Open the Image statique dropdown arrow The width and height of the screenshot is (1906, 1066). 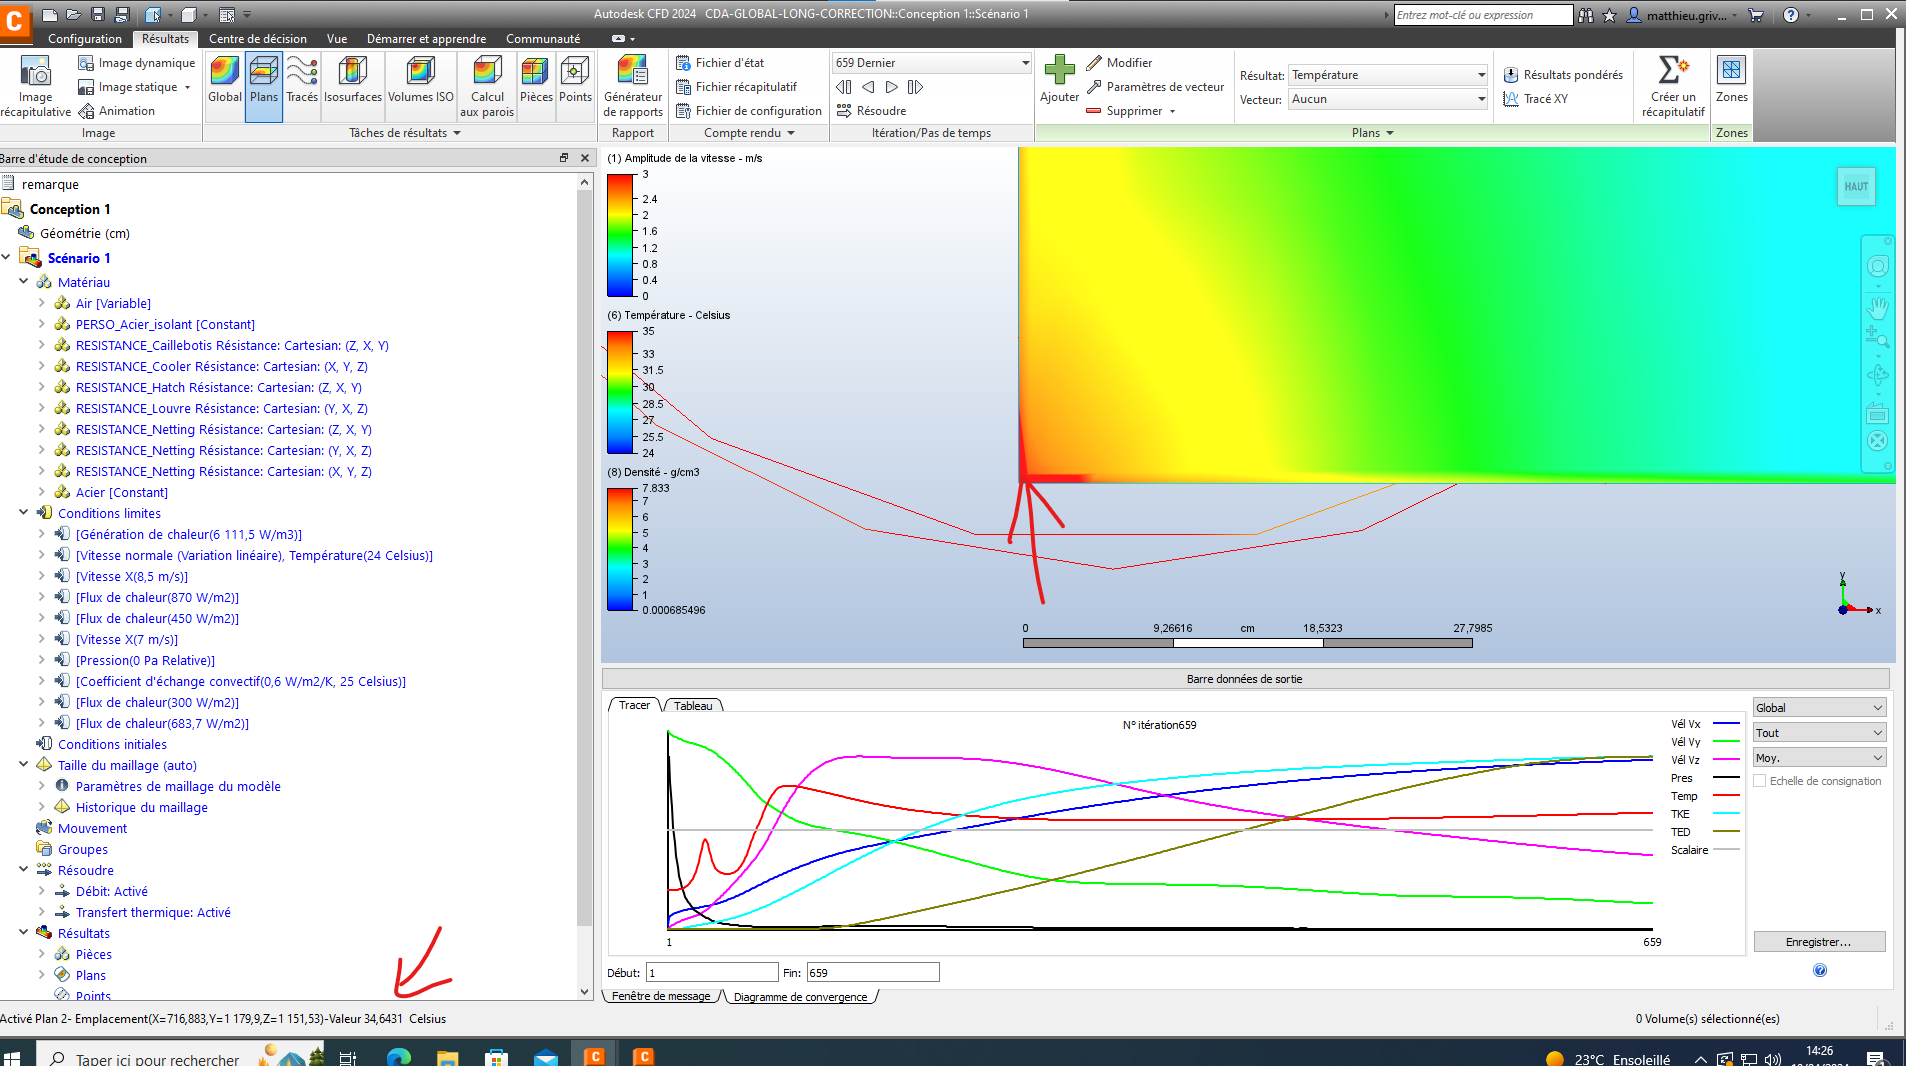point(187,87)
